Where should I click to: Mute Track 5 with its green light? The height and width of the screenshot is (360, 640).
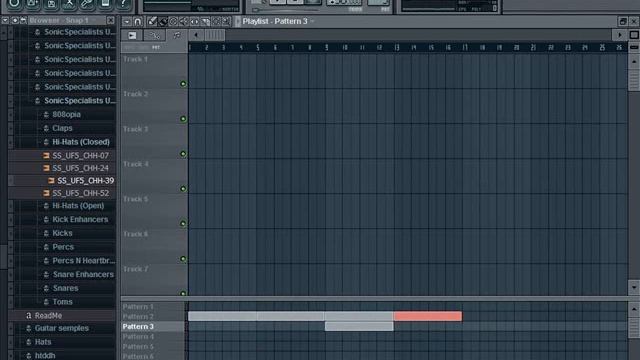click(183, 224)
